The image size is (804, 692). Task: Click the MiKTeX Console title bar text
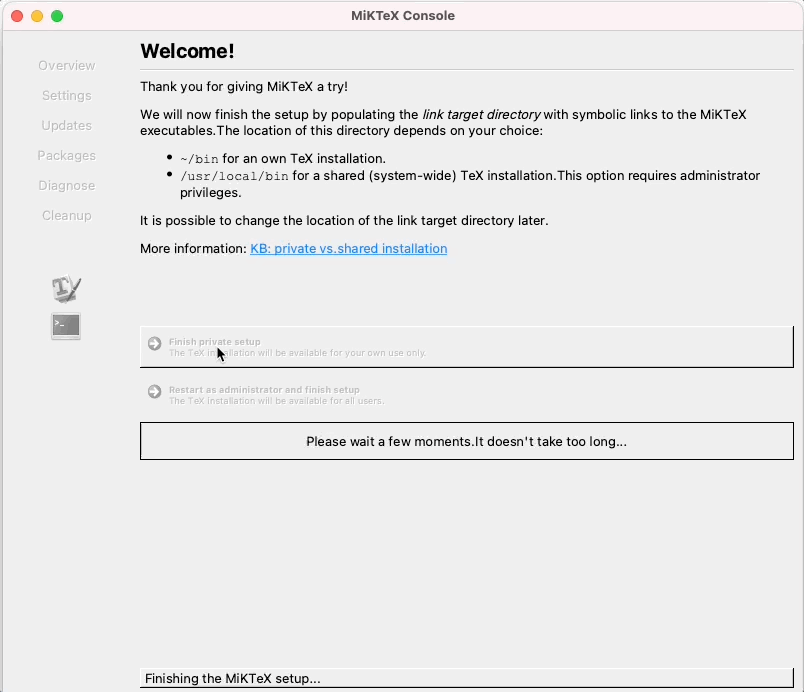tap(402, 16)
